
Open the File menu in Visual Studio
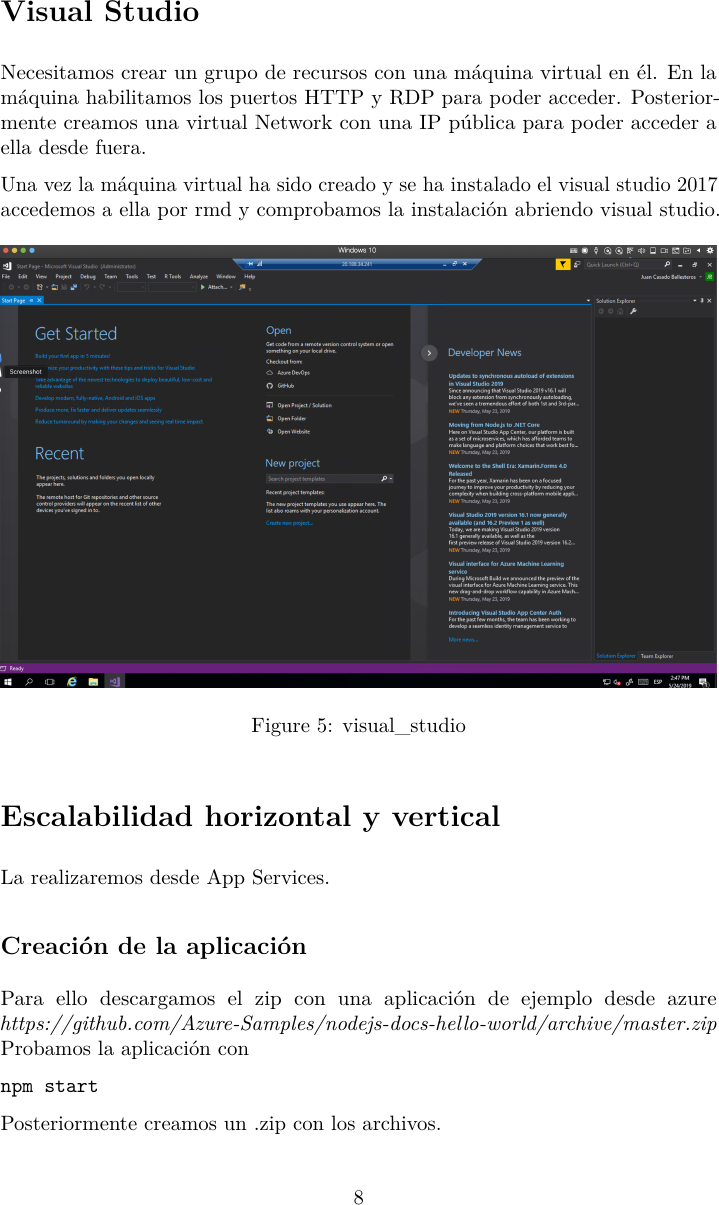[x=6, y=276]
